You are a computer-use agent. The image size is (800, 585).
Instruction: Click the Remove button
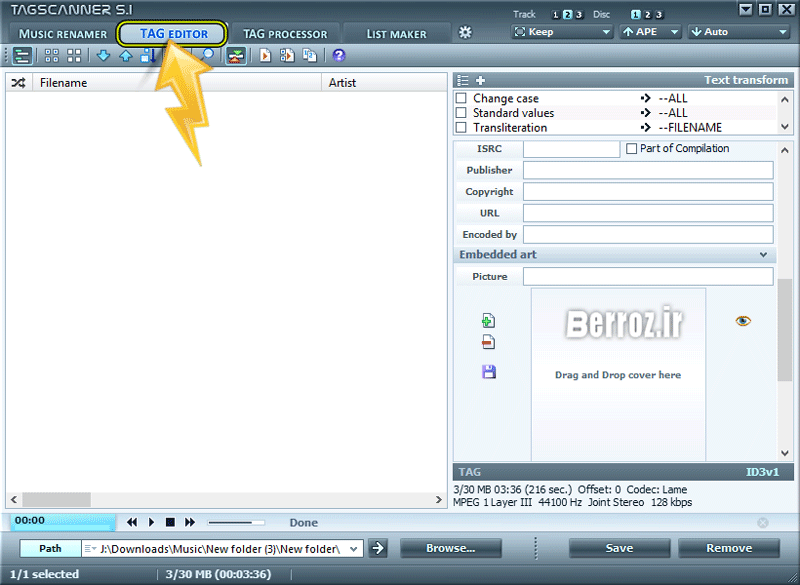(729, 548)
